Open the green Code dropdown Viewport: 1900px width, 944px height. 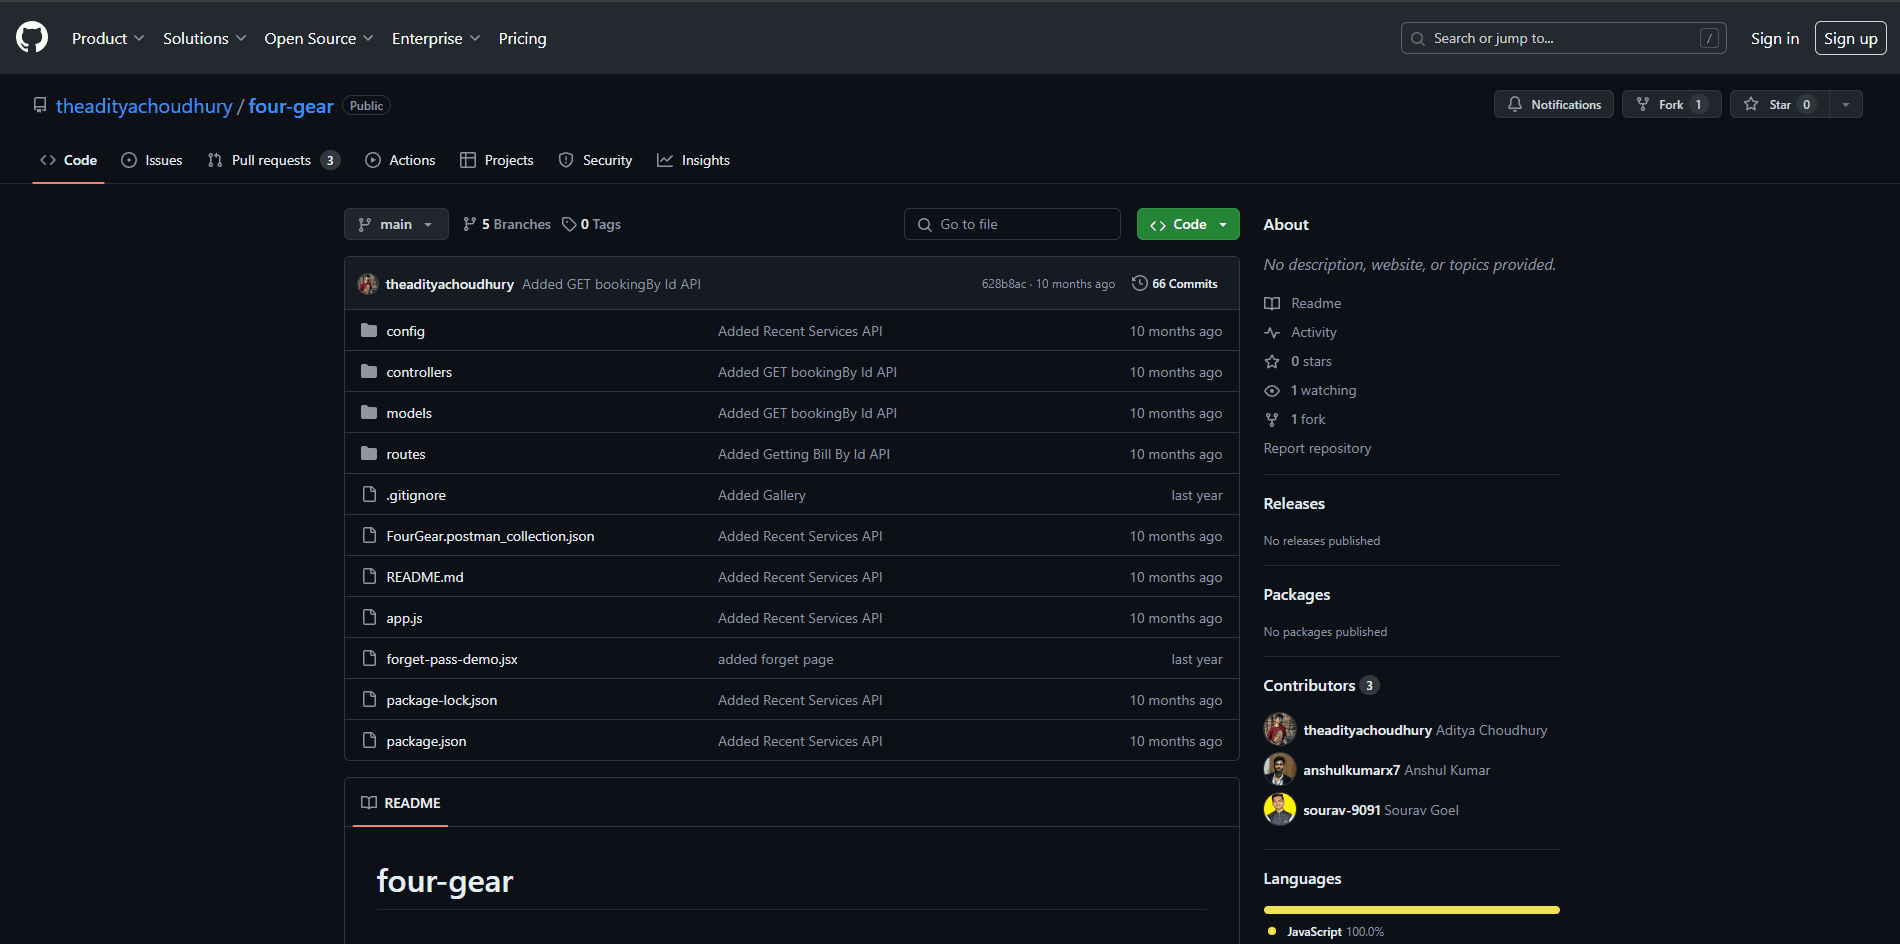click(1188, 224)
